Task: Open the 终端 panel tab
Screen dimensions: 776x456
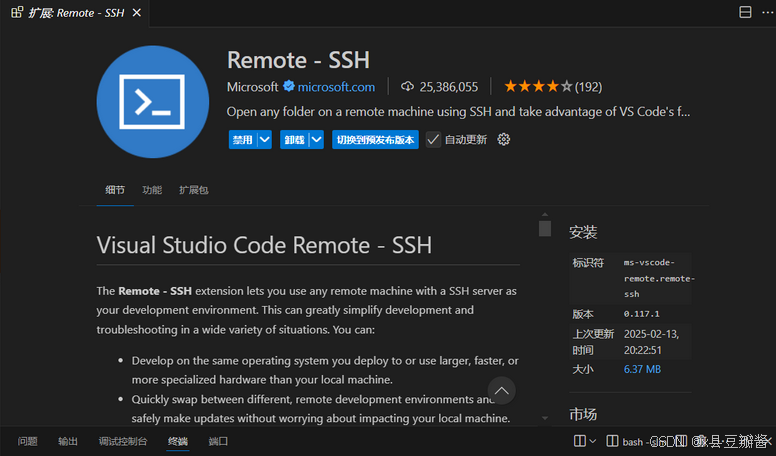Action: [x=178, y=441]
